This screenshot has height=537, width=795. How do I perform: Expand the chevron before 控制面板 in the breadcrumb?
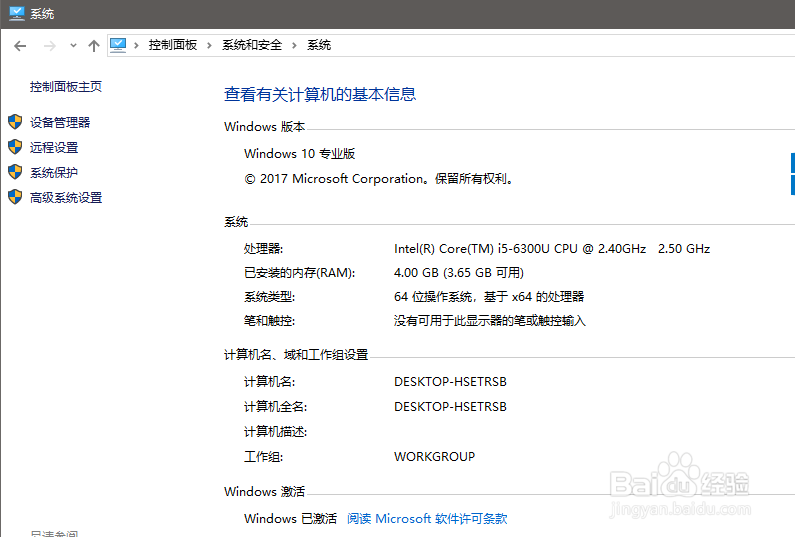coord(136,45)
